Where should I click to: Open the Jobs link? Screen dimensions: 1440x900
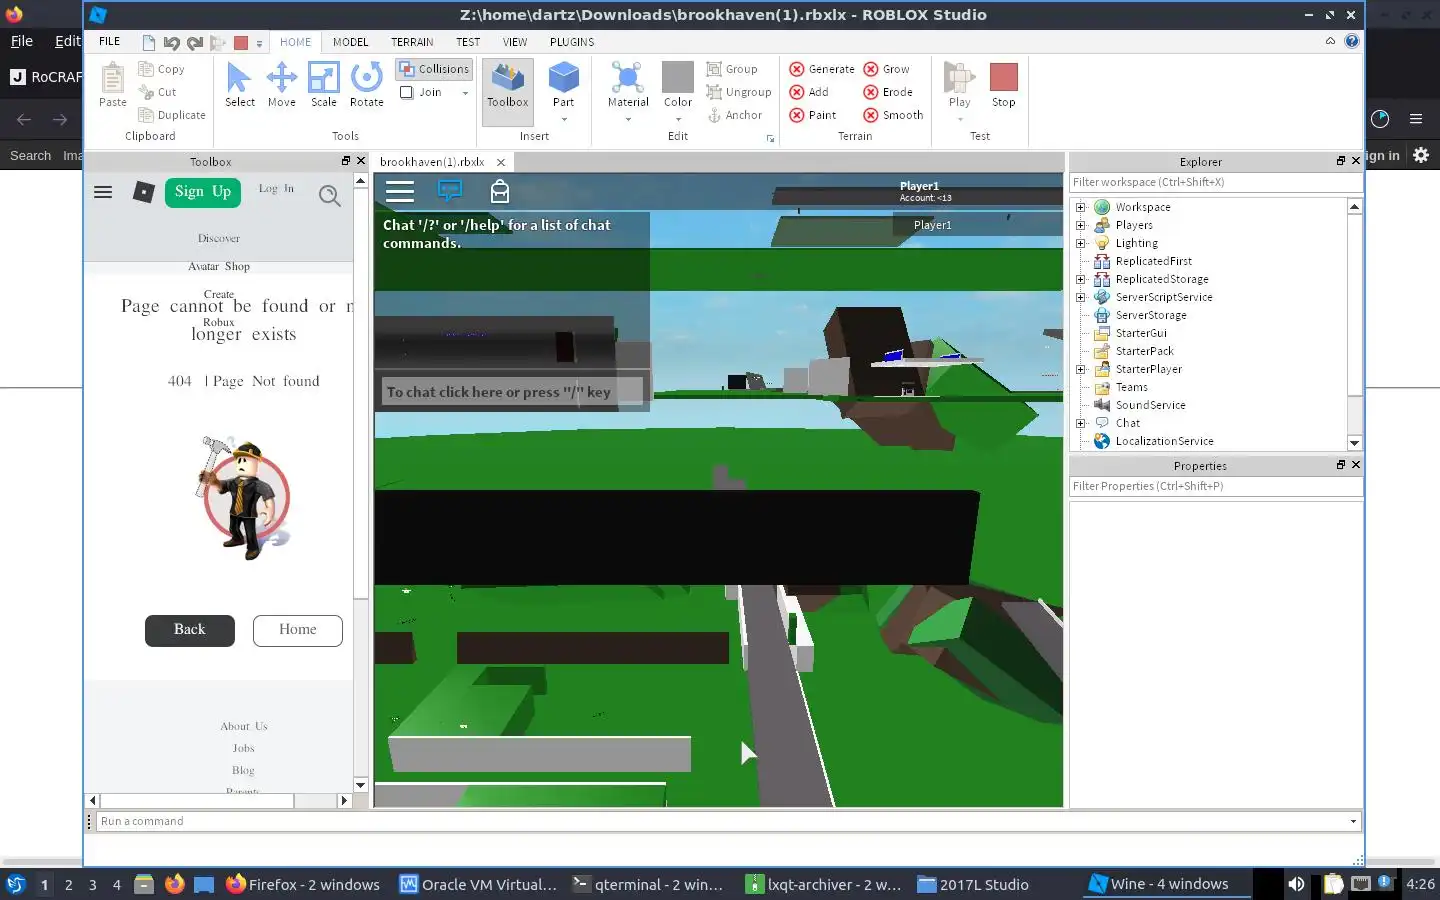pyautogui.click(x=244, y=748)
